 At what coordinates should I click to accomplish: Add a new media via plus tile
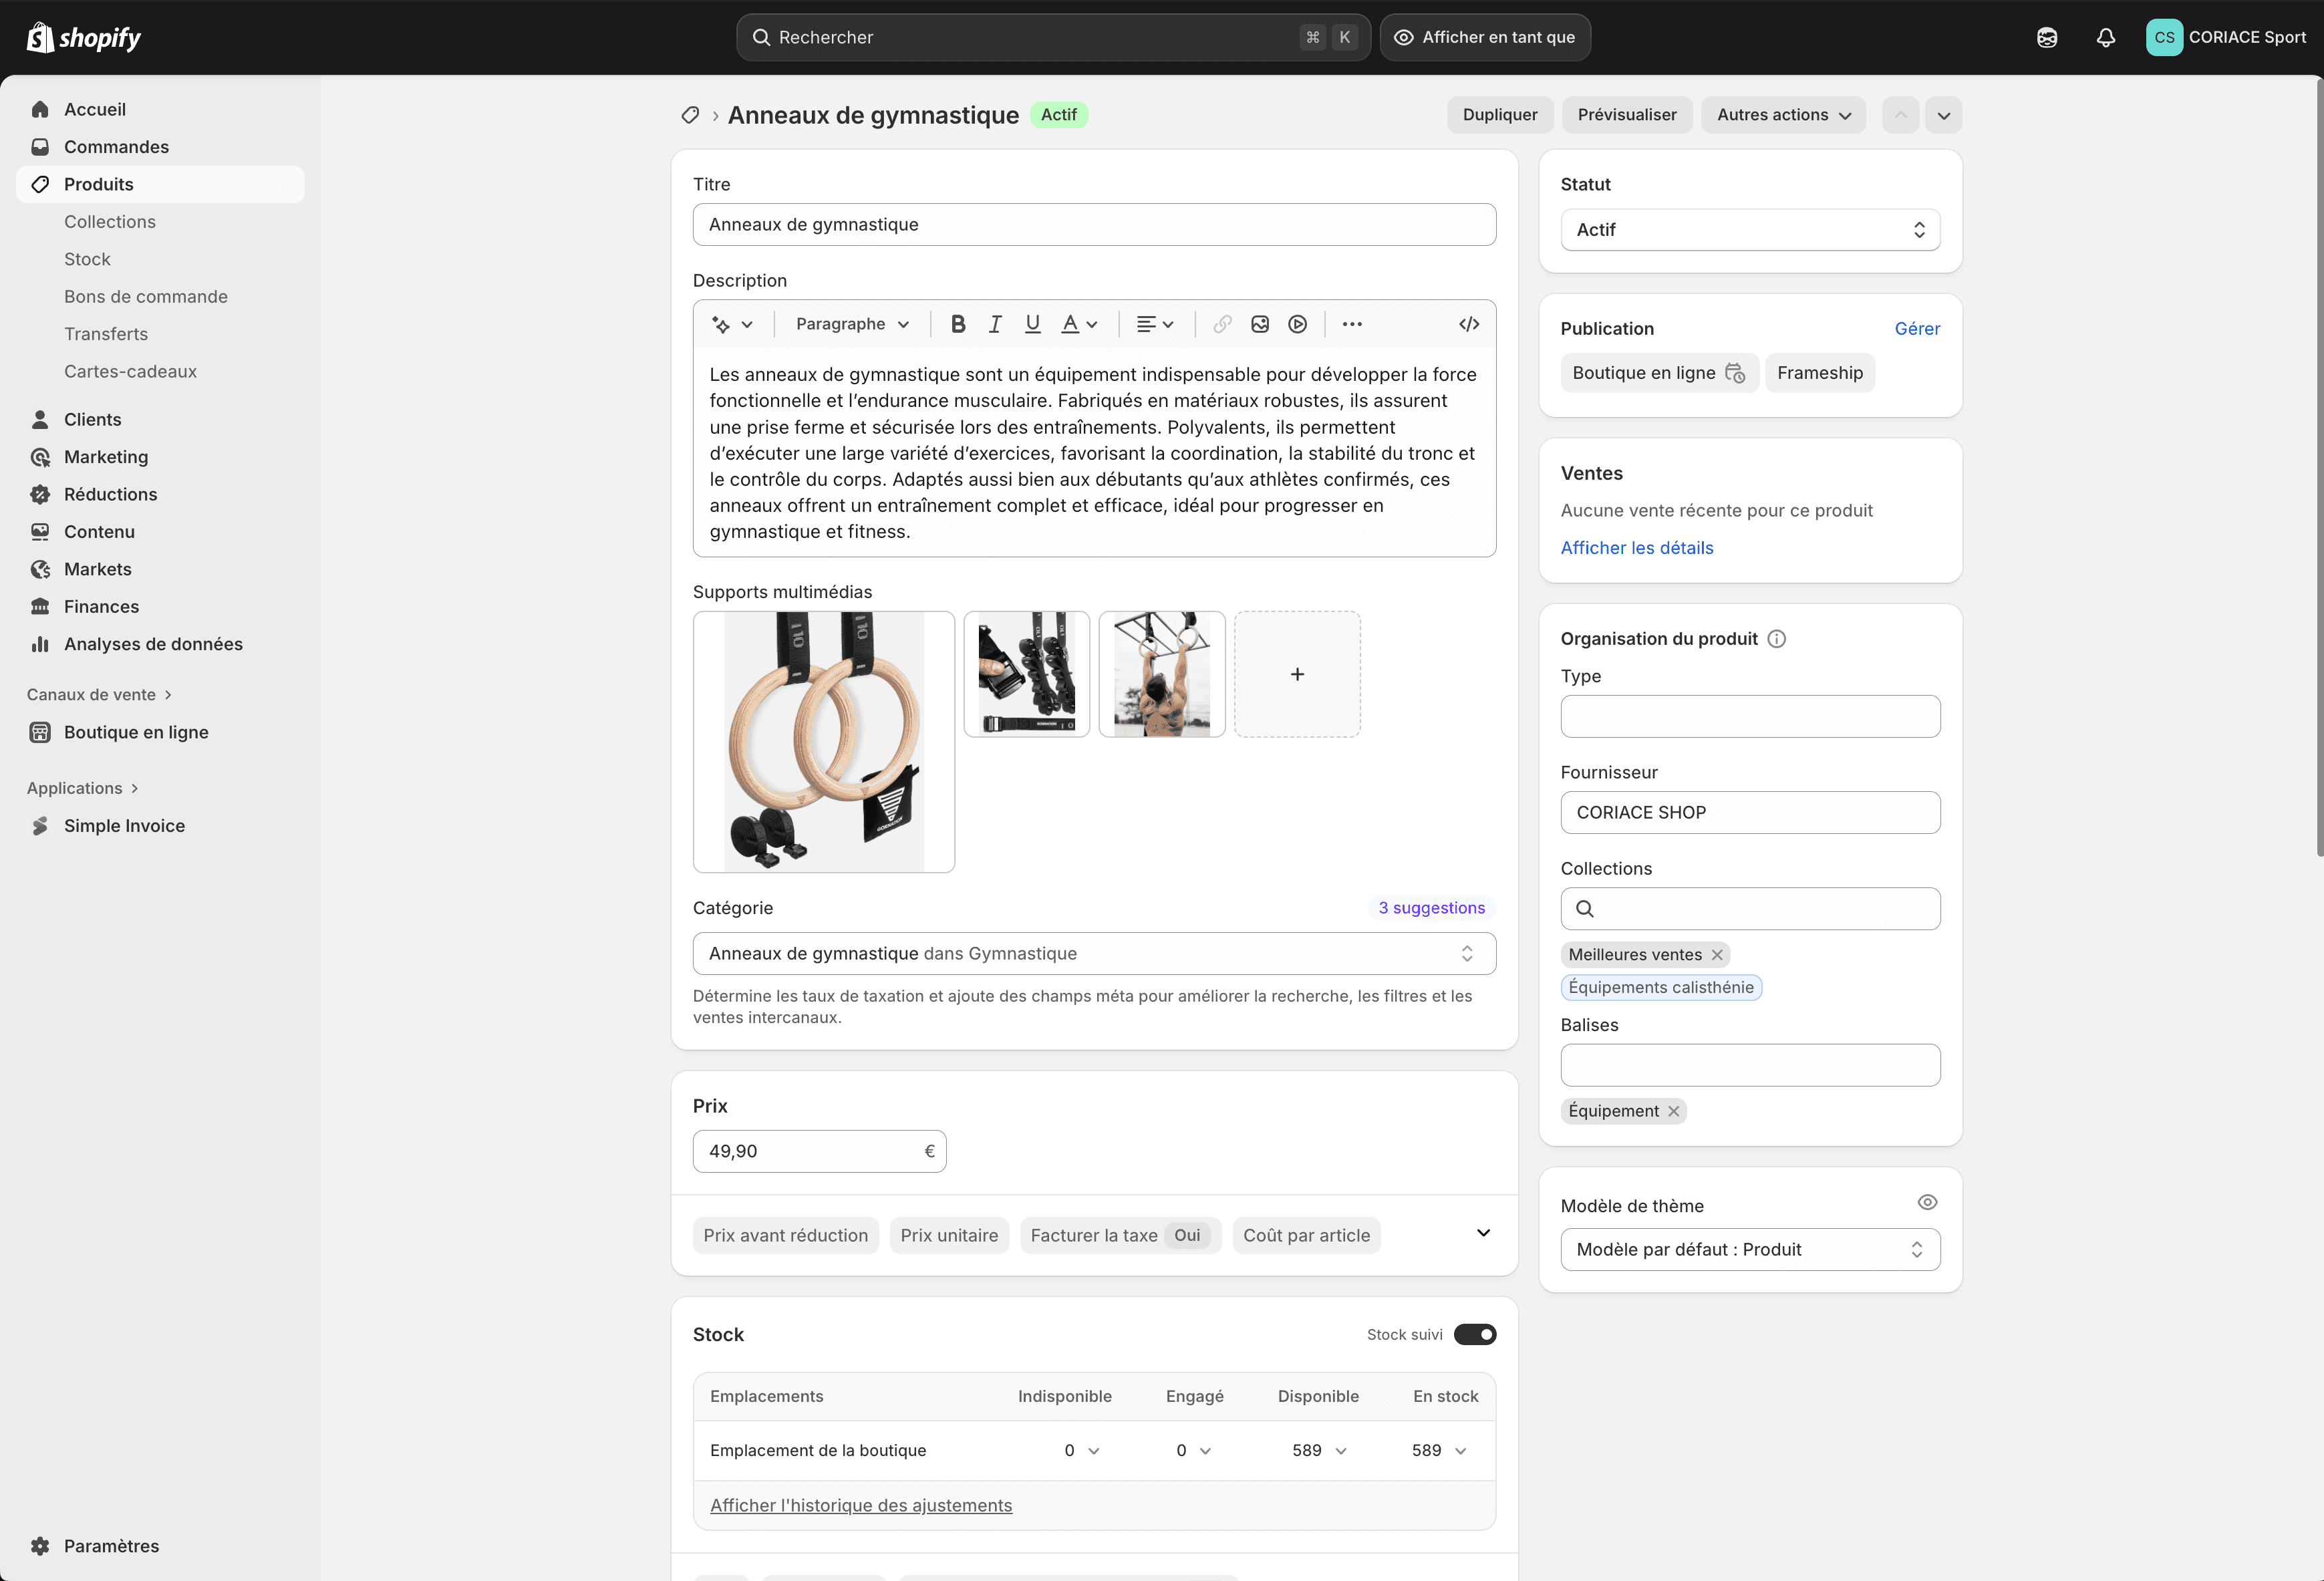click(1297, 674)
